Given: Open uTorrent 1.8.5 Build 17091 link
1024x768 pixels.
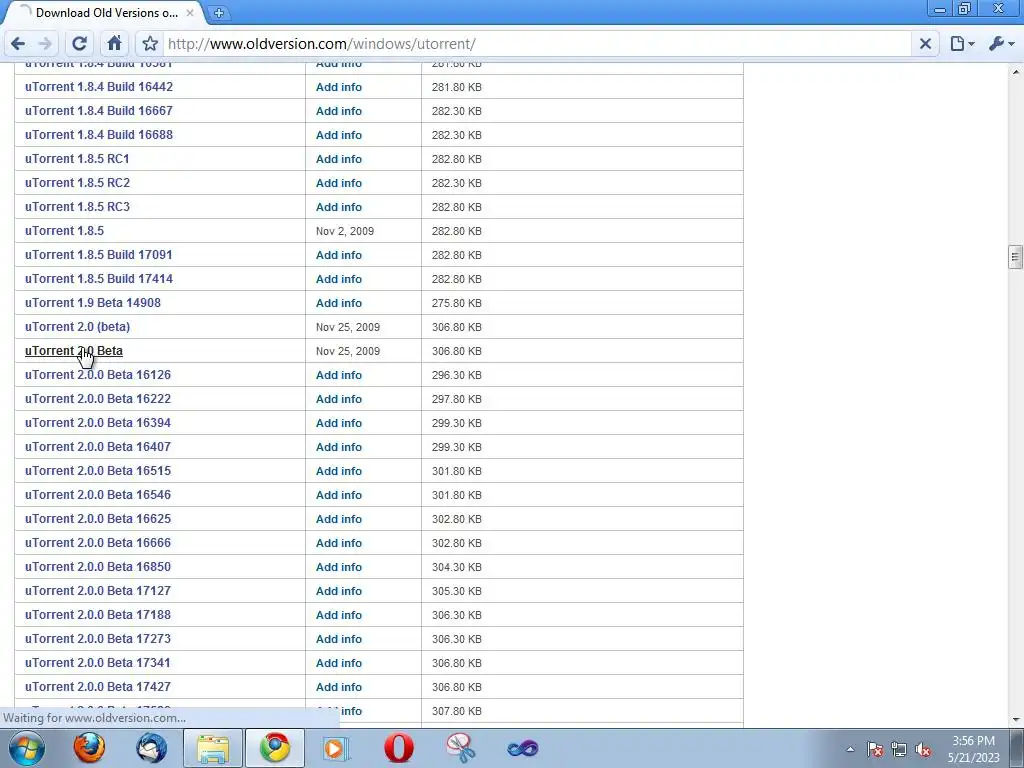Looking at the screenshot, I should [x=99, y=255].
